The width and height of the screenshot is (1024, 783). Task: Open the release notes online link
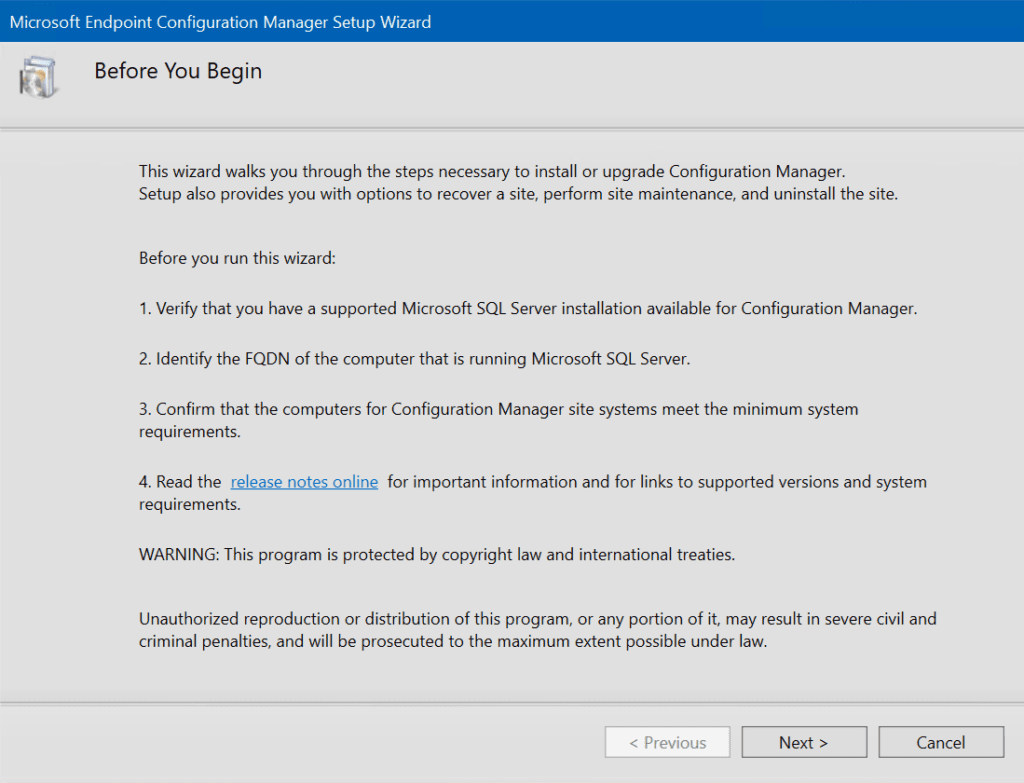(304, 482)
